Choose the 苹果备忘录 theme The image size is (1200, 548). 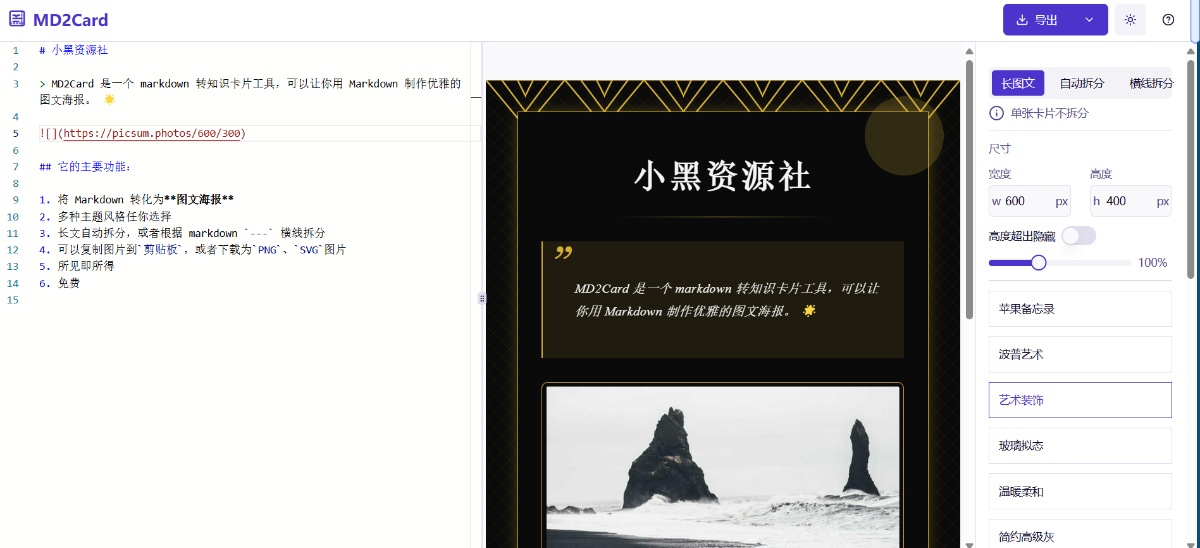(x=1080, y=309)
